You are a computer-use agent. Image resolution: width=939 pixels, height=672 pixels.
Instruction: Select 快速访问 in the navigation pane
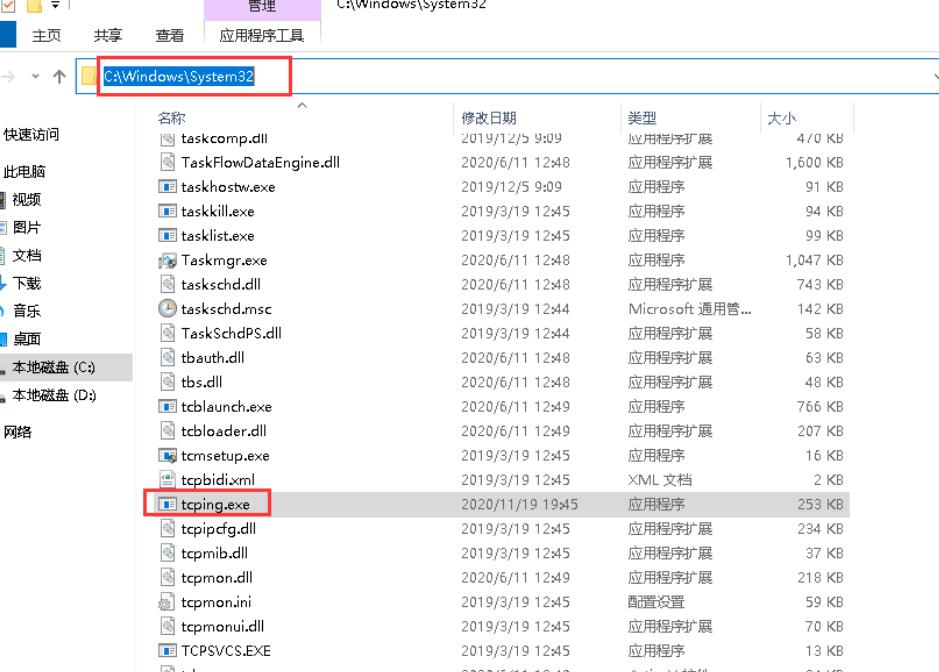coord(31,135)
